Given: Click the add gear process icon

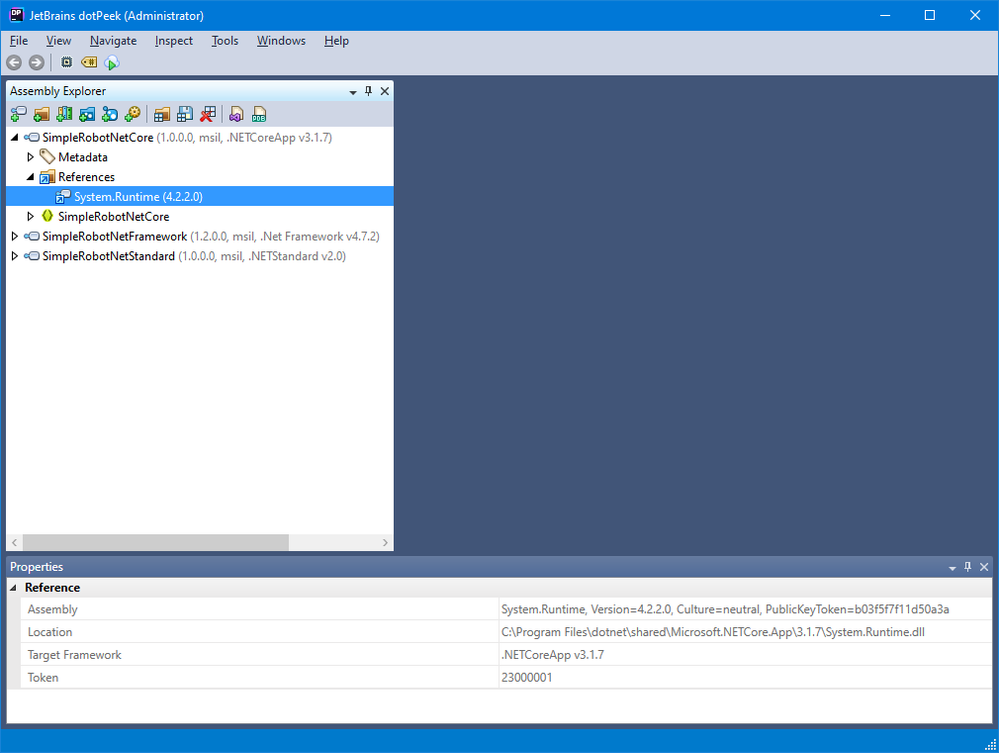Looking at the screenshot, I should pos(133,115).
